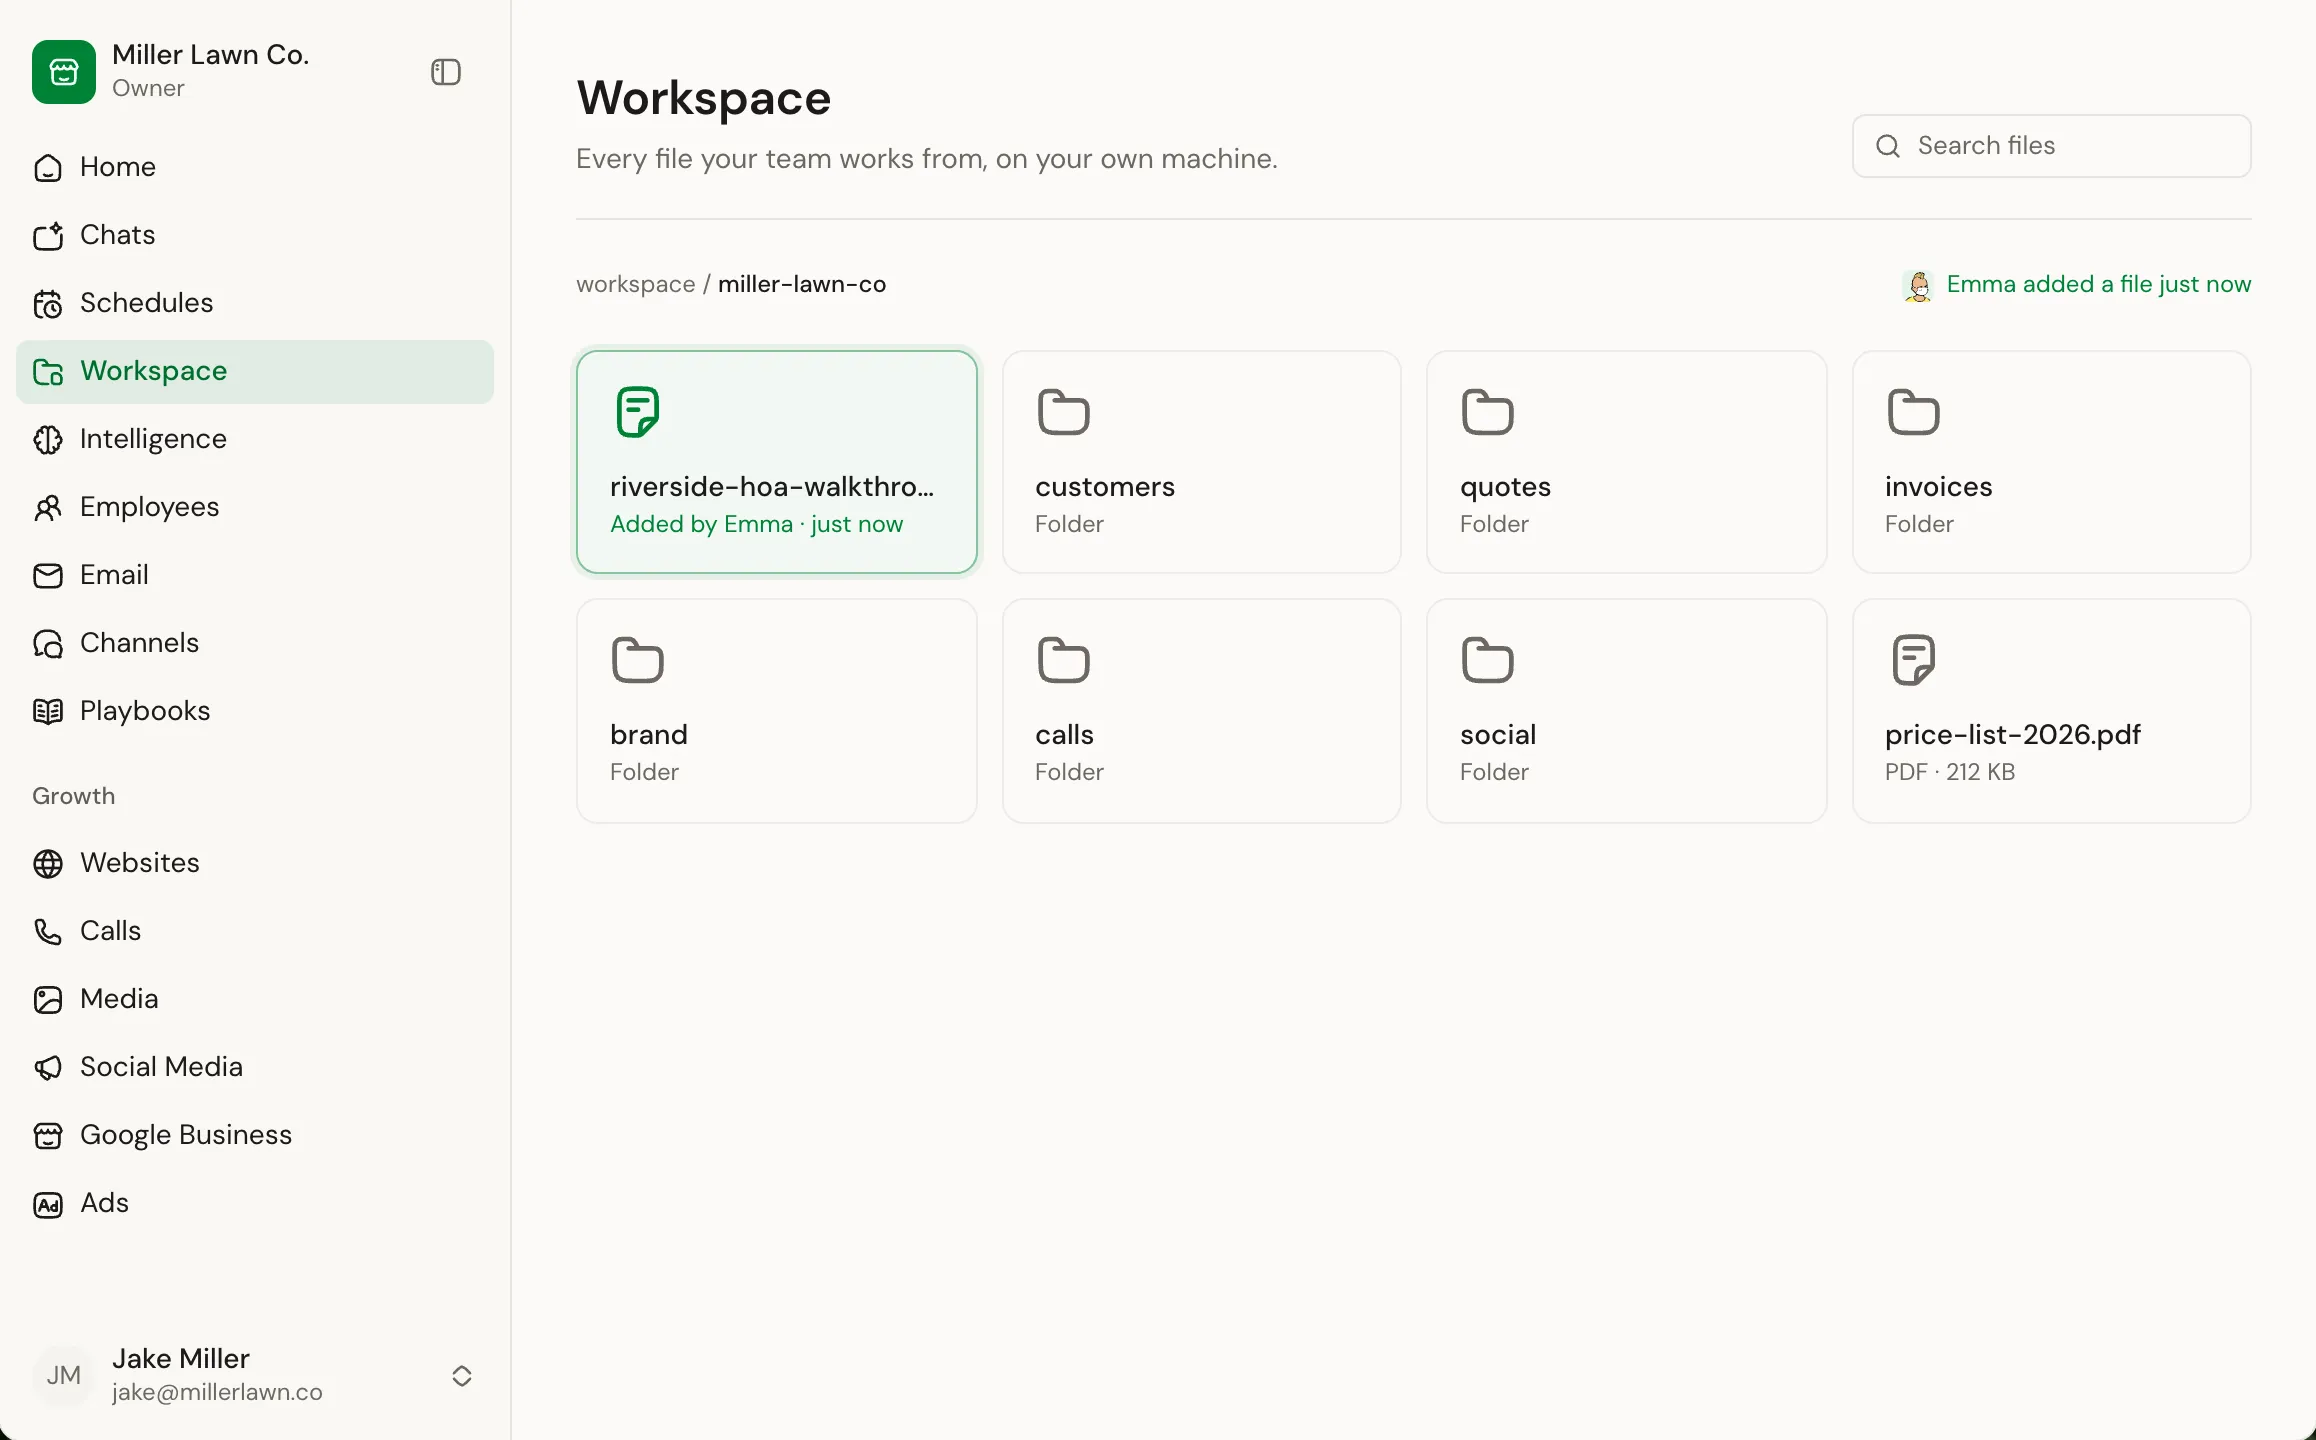Open the customers folder card
Image resolution: width=2316 pixels, height=1440 pixels.
click(1201, 462)
